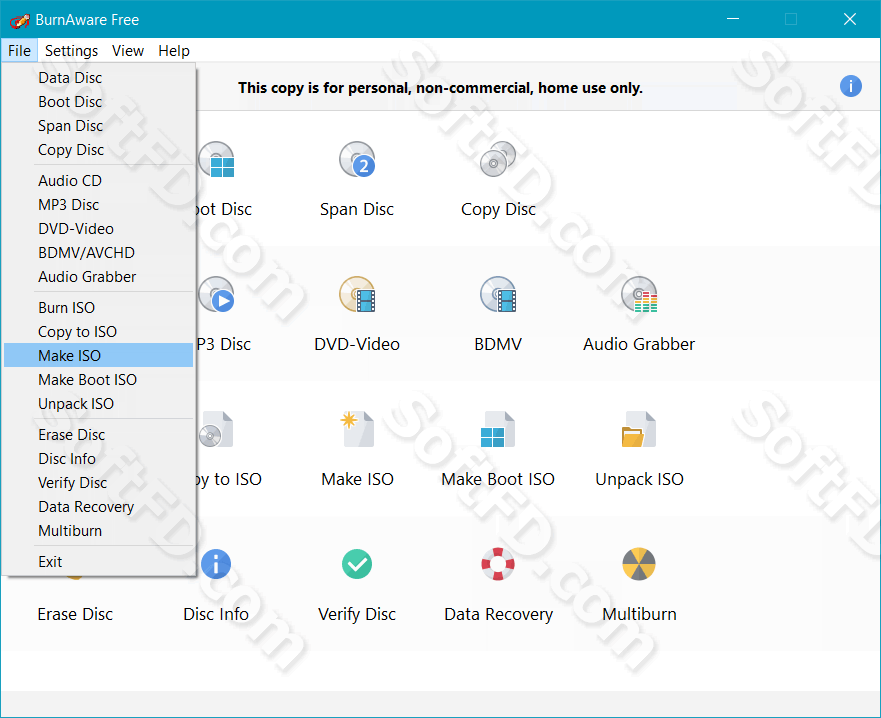Choose MP3 Disc menu entry
Image resolution: width=881 pixels, height=718 pixels.
98,205
